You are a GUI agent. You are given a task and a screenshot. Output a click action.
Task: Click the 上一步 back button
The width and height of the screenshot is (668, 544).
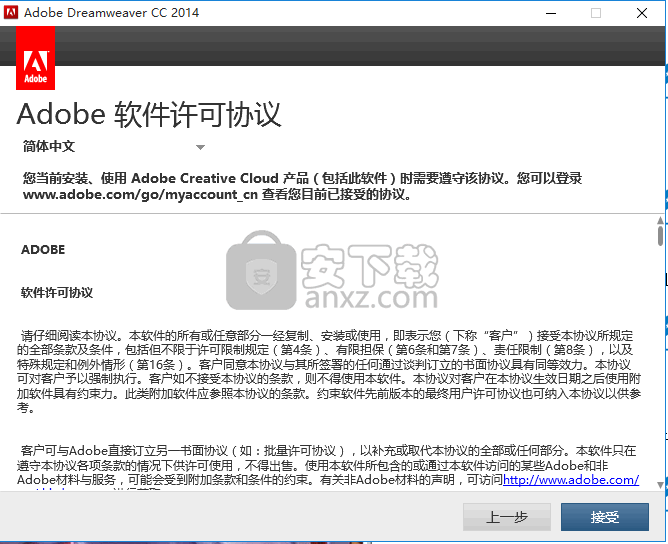(x=507, y=517)
